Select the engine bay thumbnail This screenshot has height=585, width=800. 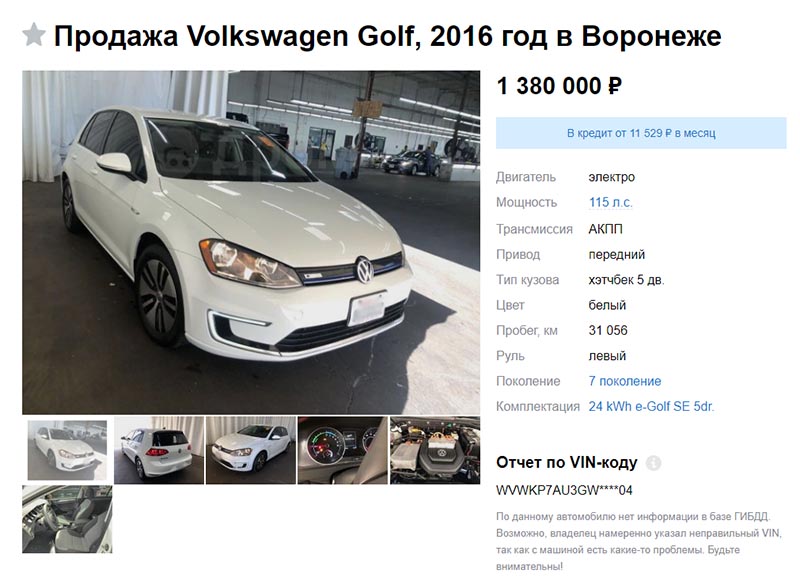tap(435, 450)
